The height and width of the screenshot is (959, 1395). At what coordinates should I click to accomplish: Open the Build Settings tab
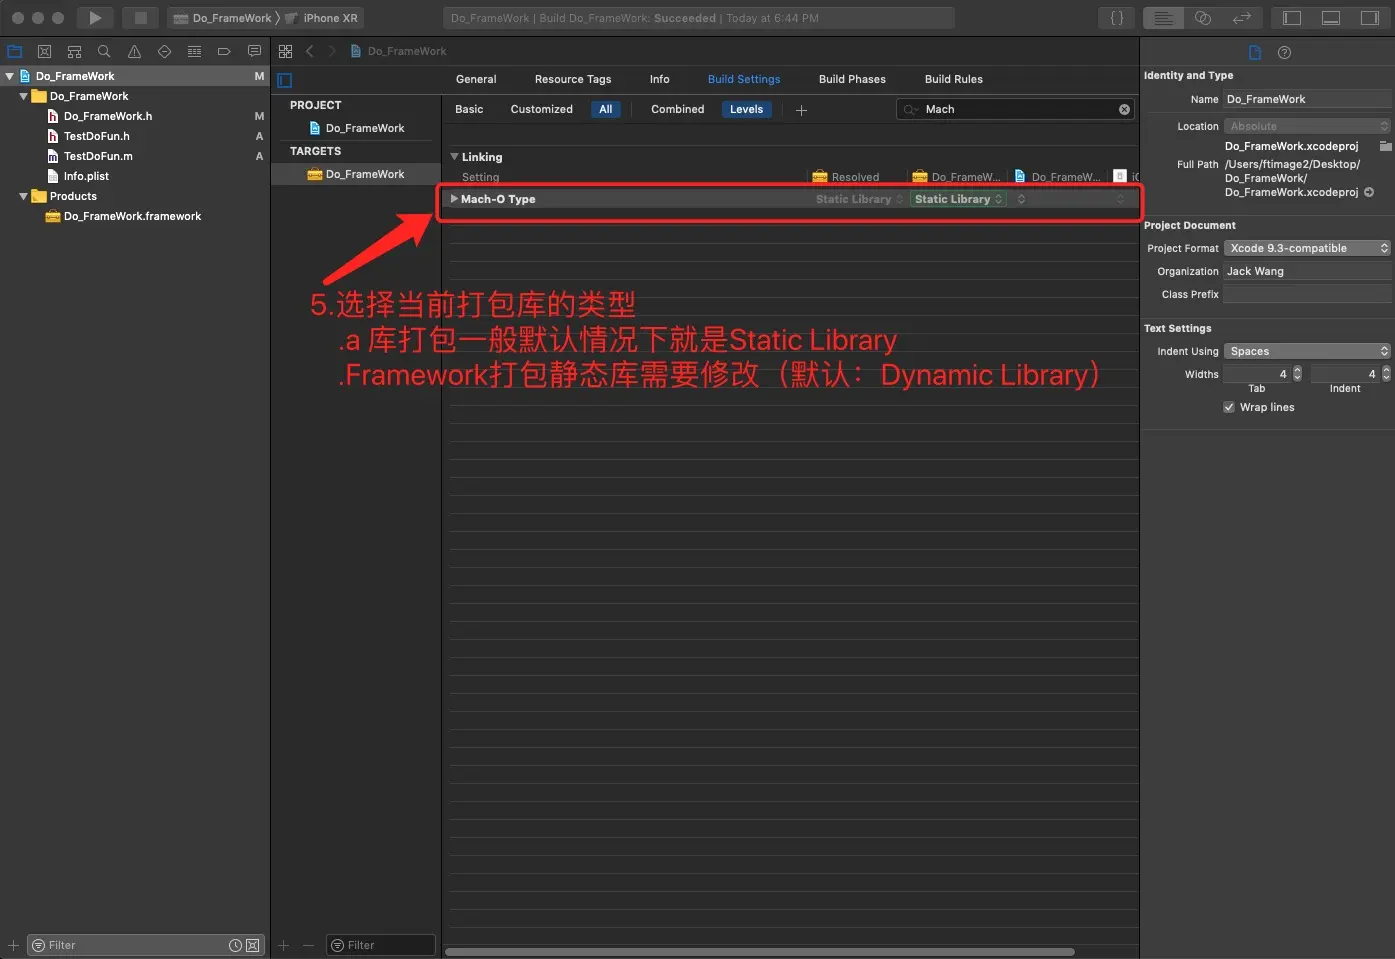(744, 79)
